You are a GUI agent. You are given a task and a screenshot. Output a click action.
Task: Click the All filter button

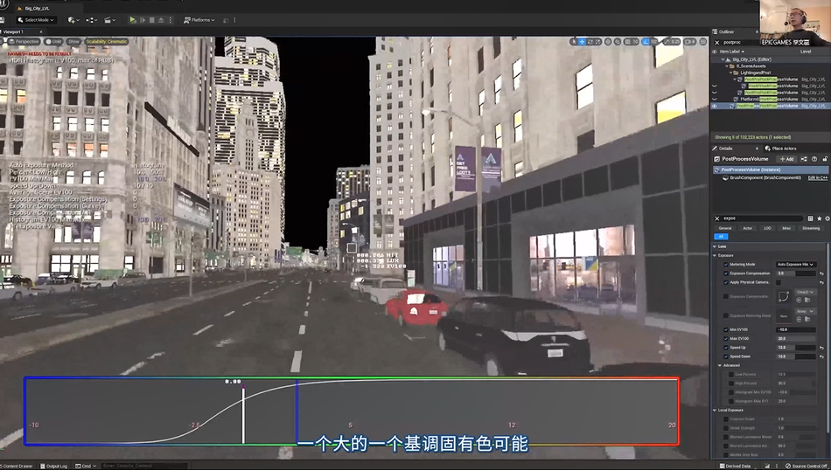coord(721,236)
